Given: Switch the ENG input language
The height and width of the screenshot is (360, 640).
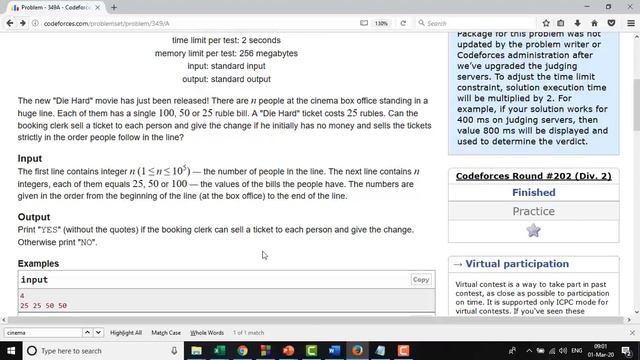Looking at the screenshot, I should 577,351.
